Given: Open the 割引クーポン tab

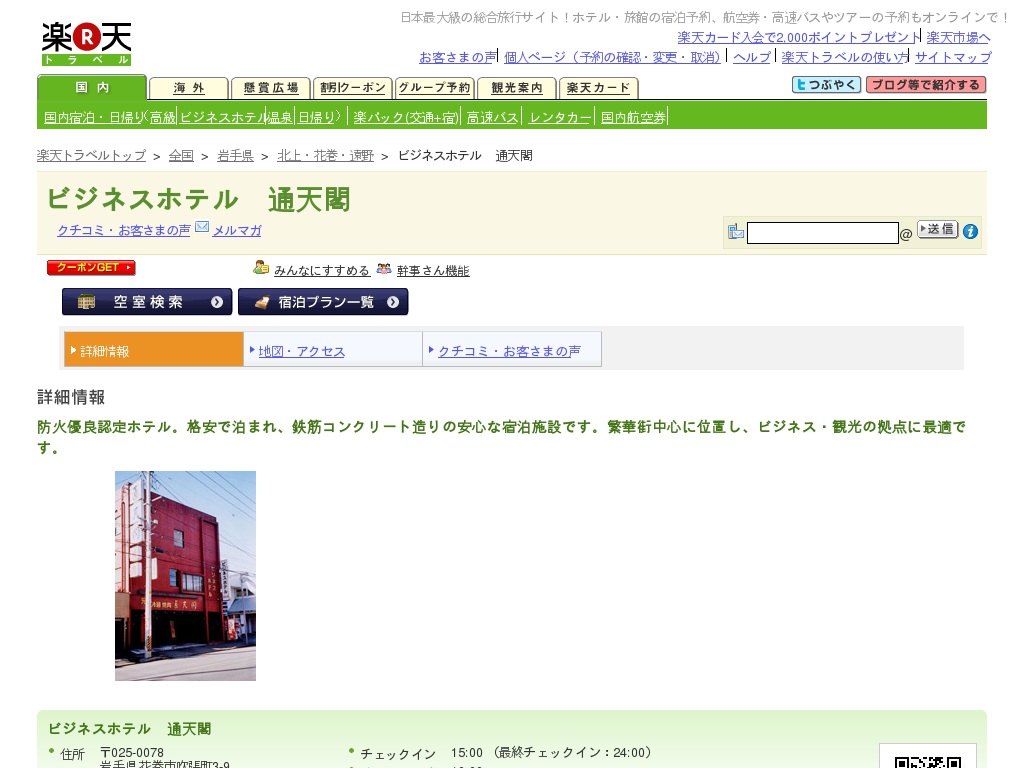Looking at the screenshot, I should (353, 88).
